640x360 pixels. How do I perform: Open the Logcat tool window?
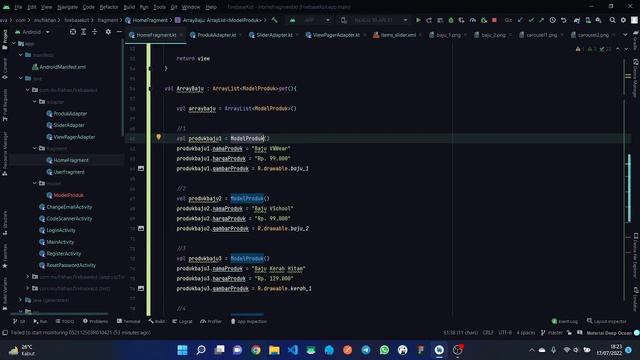tap(182, 322)
